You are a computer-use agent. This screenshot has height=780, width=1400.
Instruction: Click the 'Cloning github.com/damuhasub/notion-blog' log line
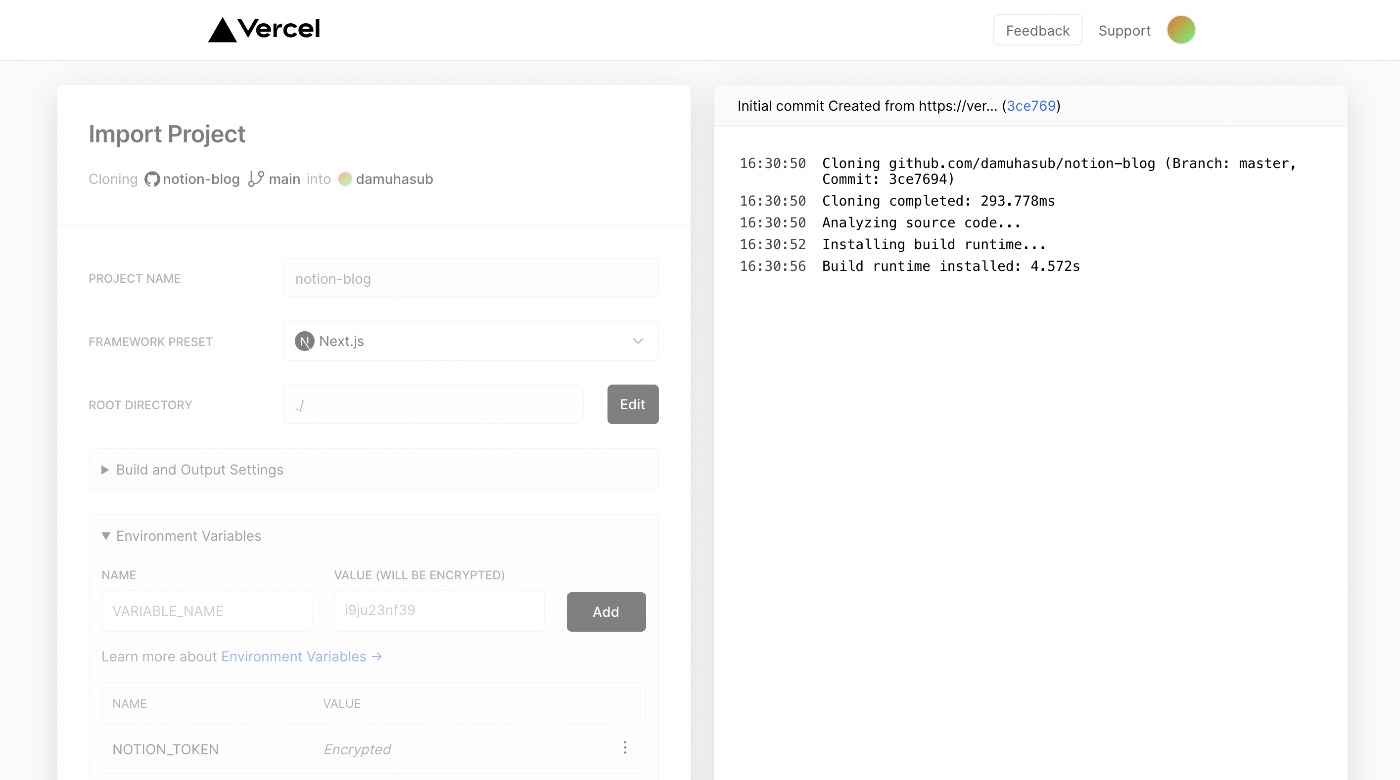pos(1059,171)
